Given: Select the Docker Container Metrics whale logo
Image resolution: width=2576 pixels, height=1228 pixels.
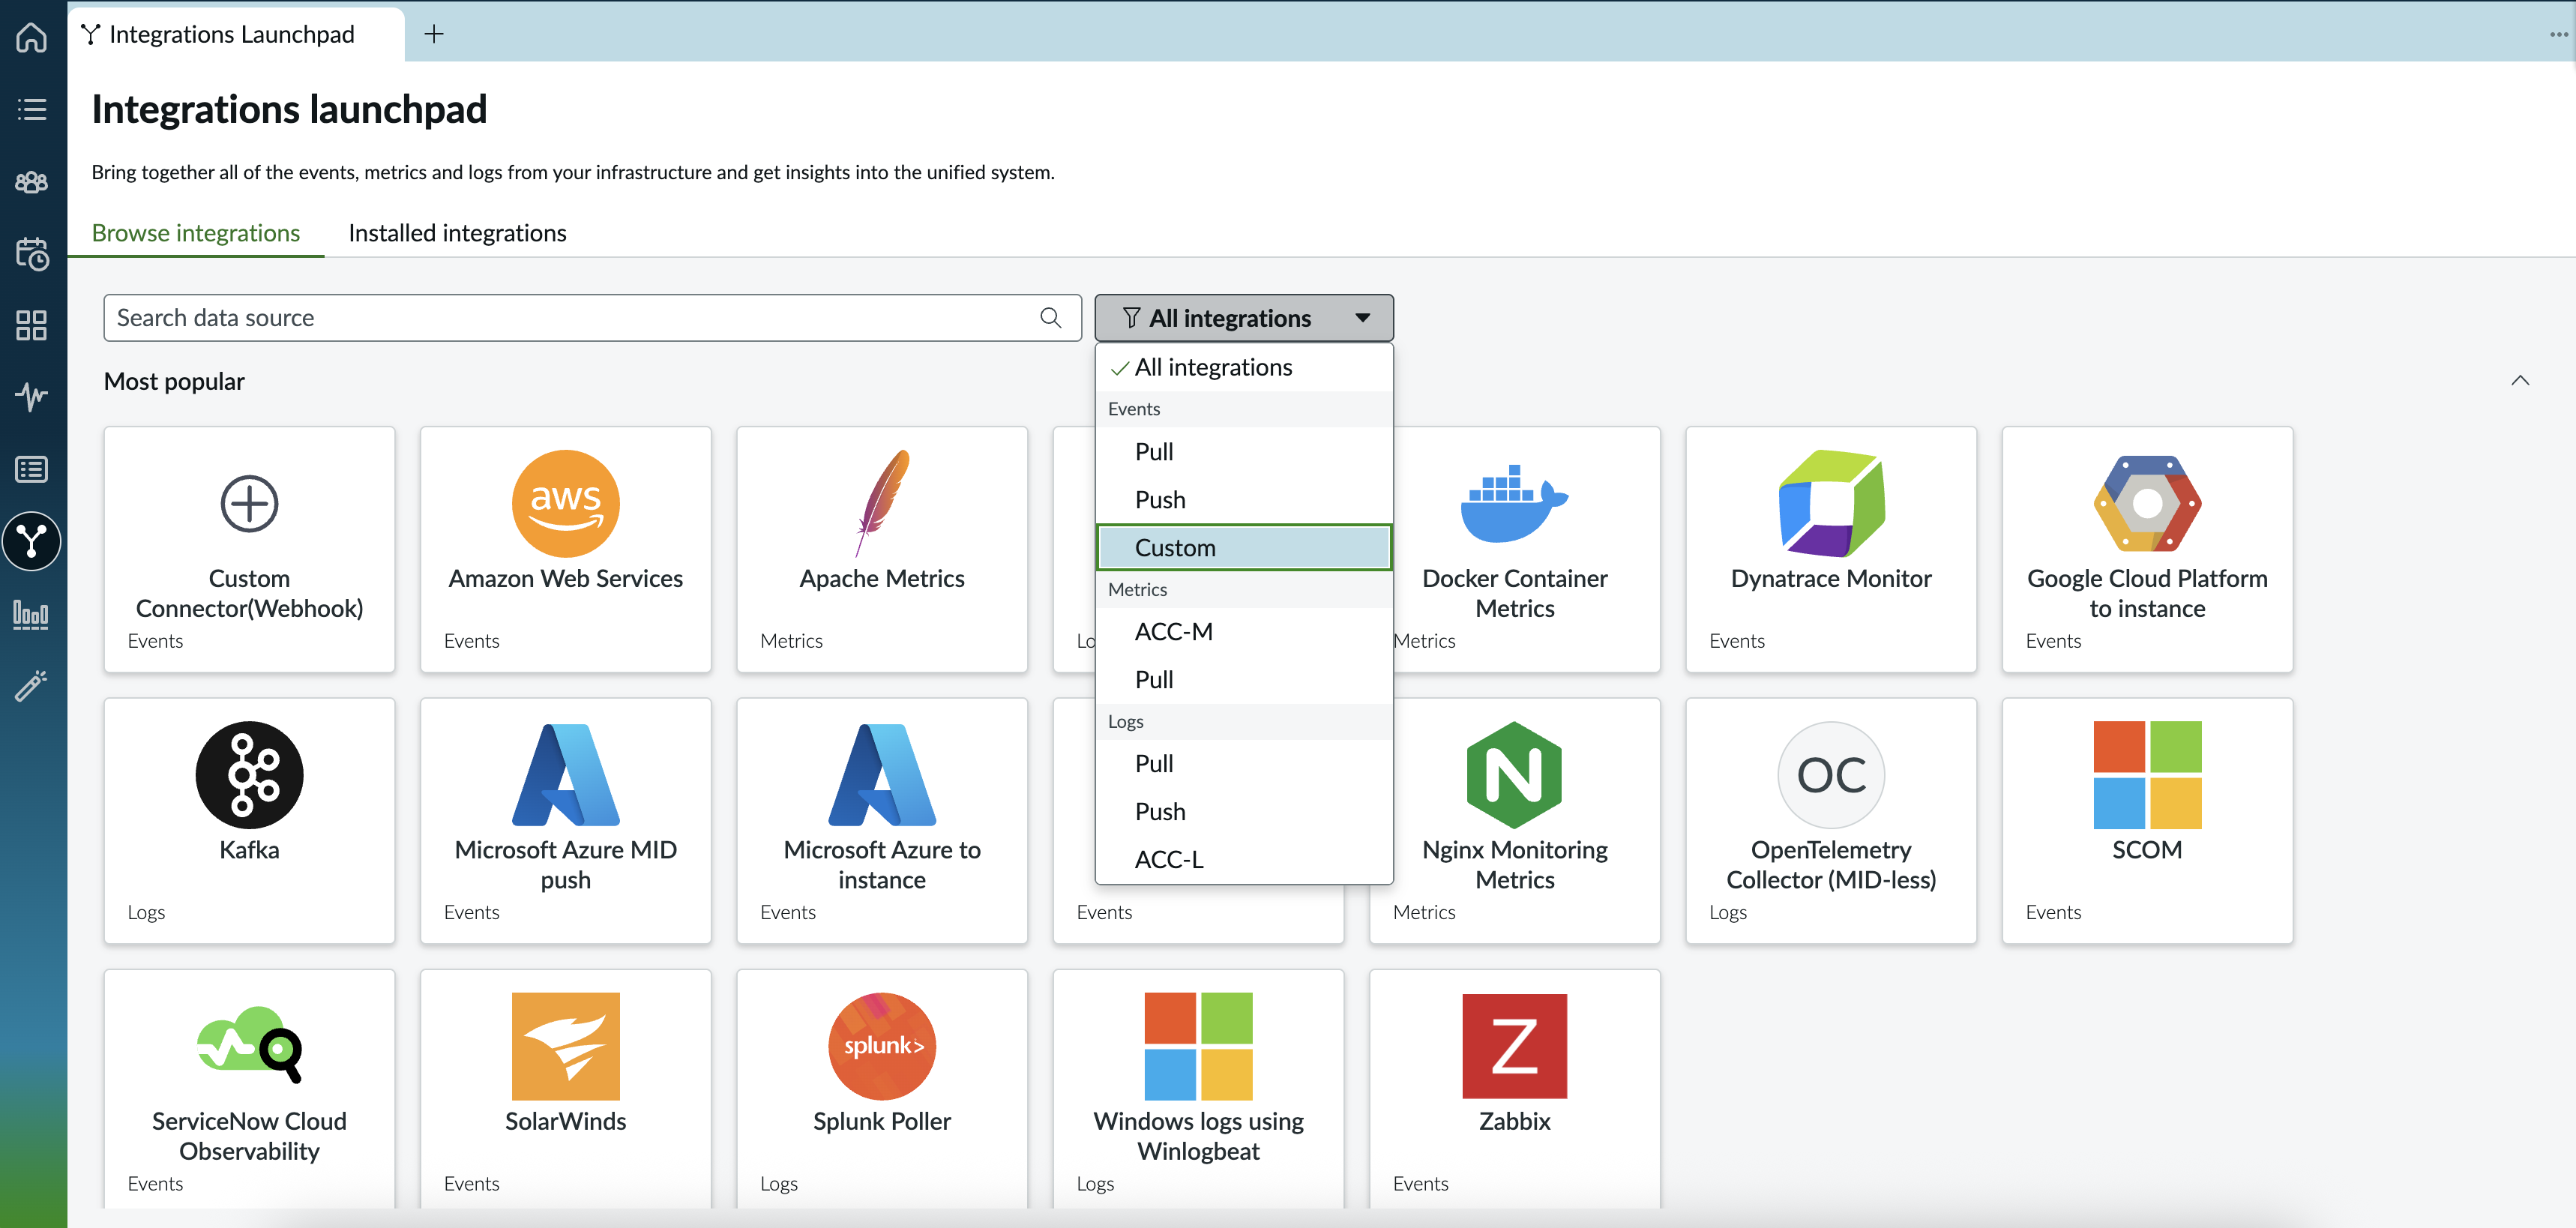Looking at the screenshot, I should [1514, 503].
